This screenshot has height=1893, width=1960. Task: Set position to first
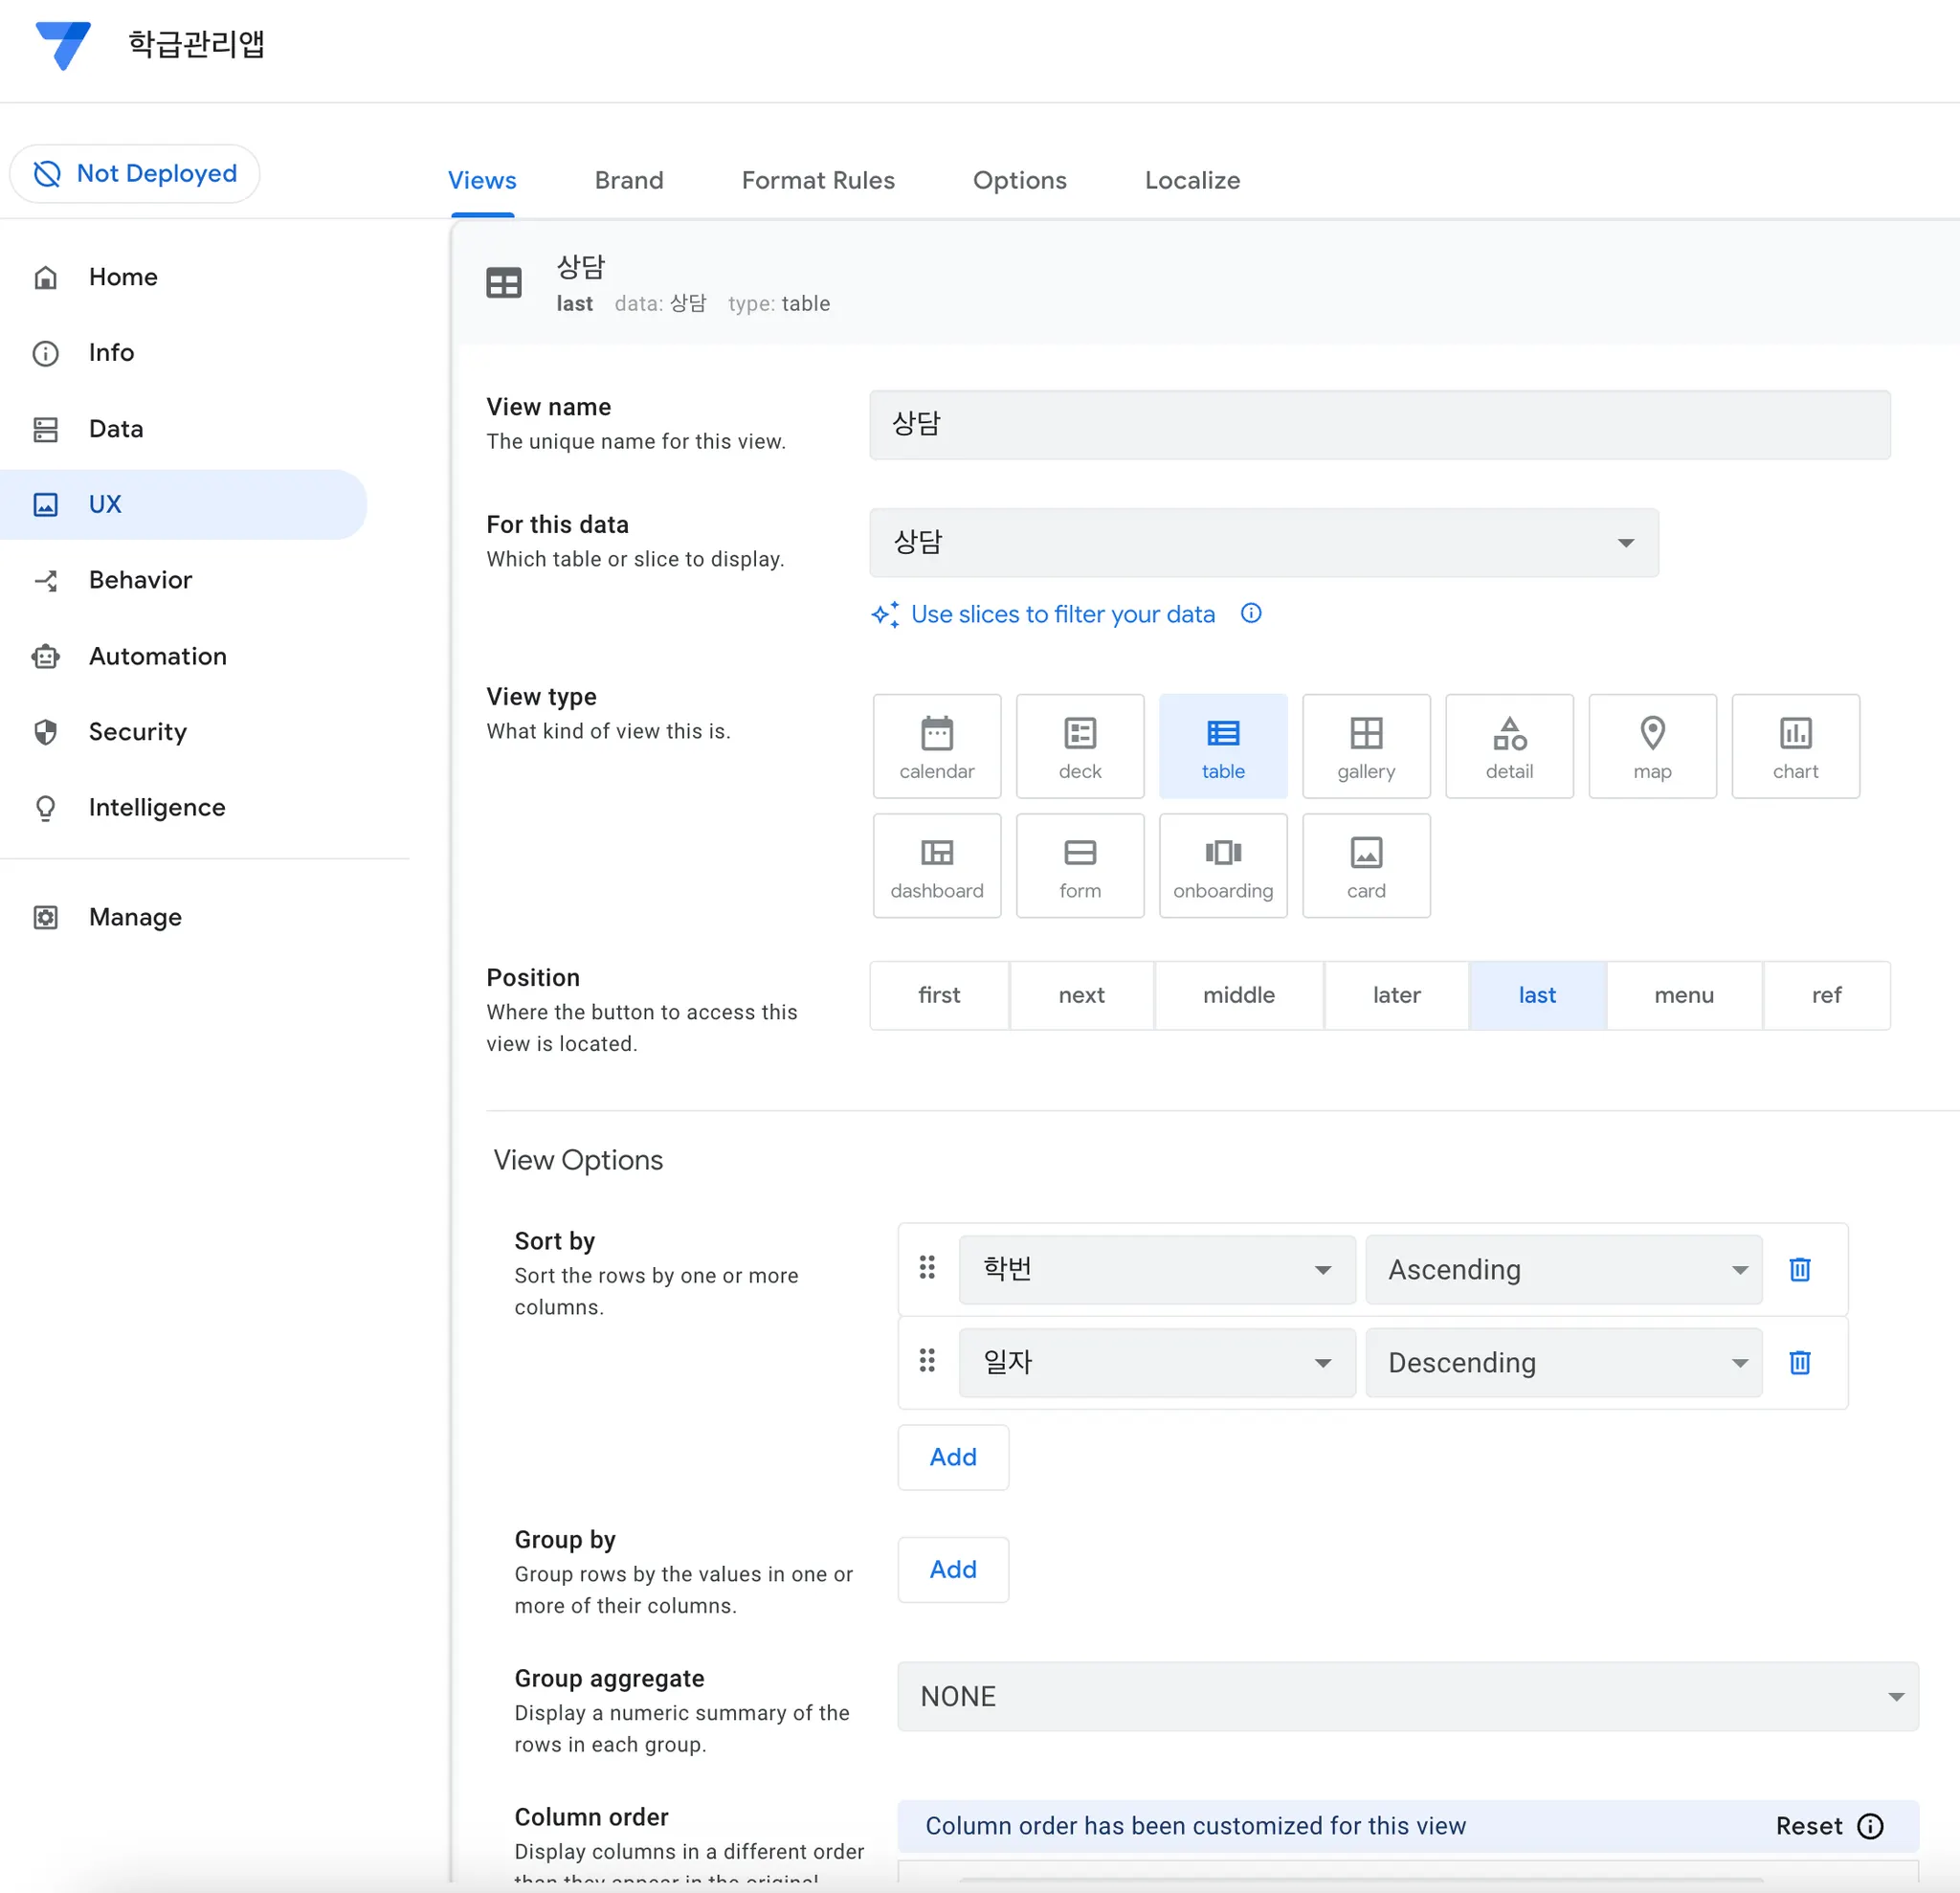pos(938,995)
